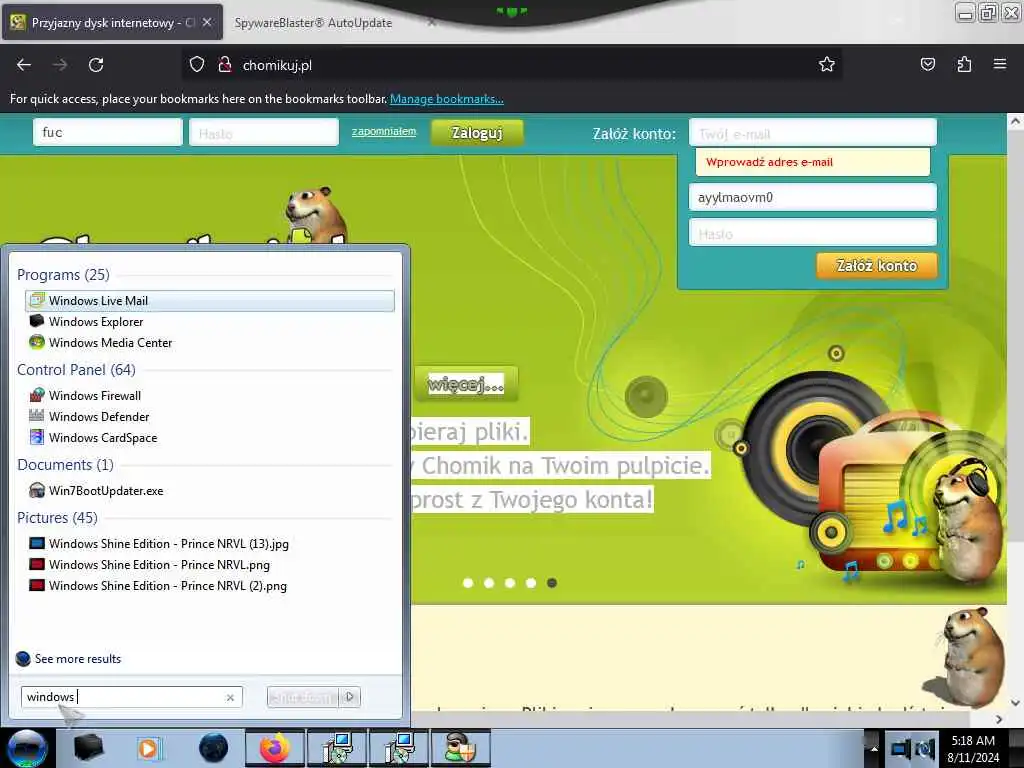
Task: Open Windows Firewall control panel item
Action: [210, 395]
